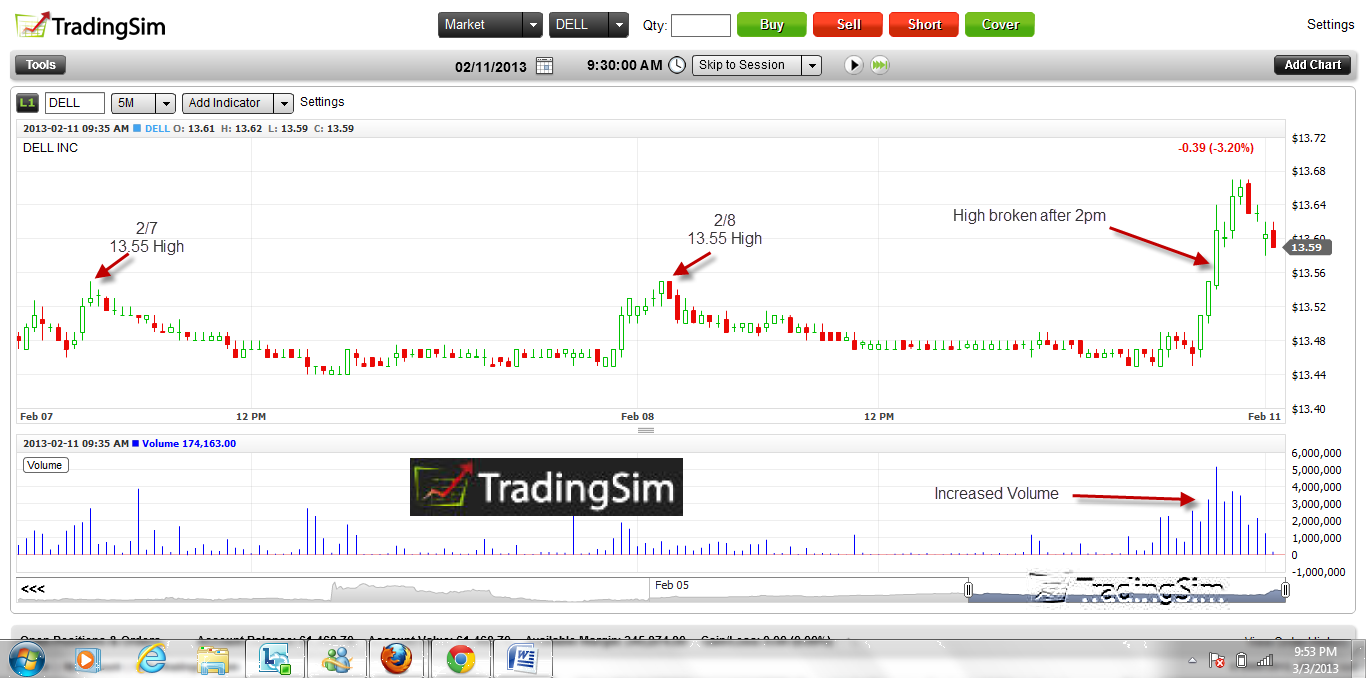This screenshot has height=678, width=1366.
Task: Expand the Market order type dropdown
Action: 533,25
